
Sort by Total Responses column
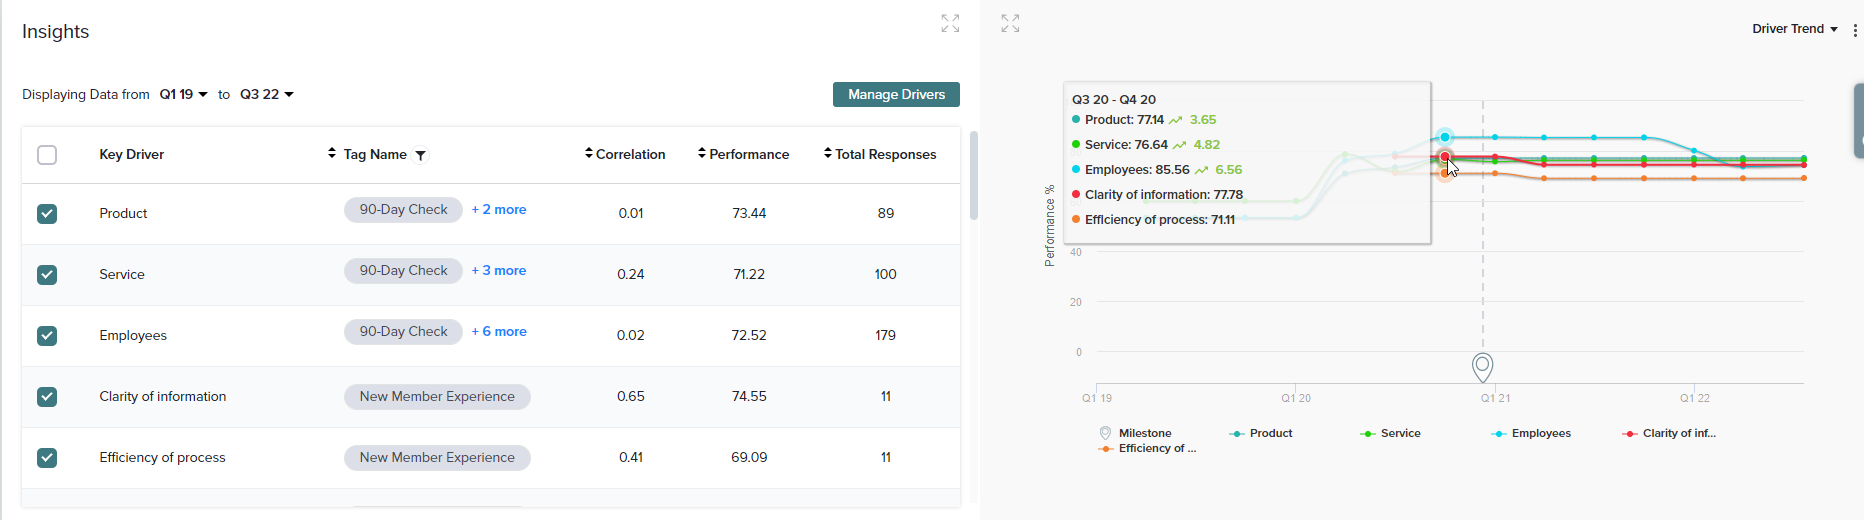coord(828,154)
